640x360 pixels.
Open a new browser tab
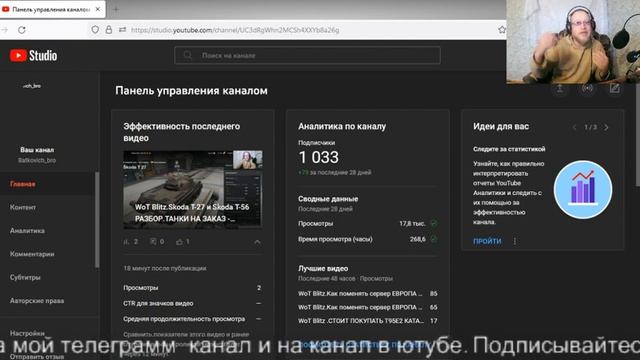click(116, 9)
